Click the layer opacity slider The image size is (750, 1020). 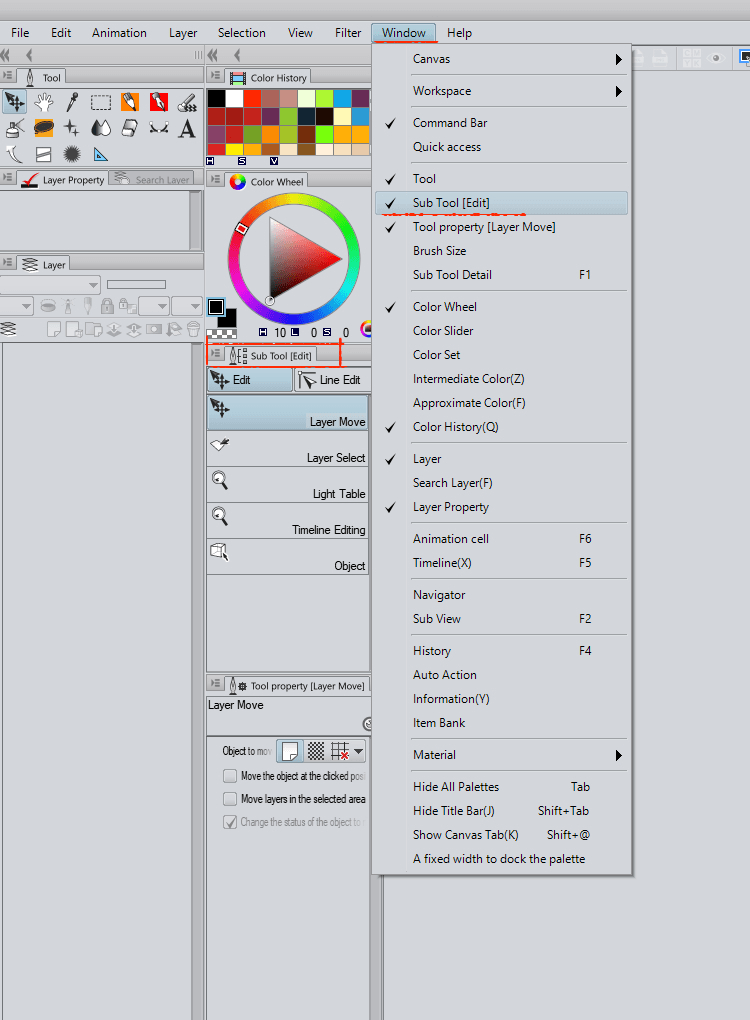(136, 284)
